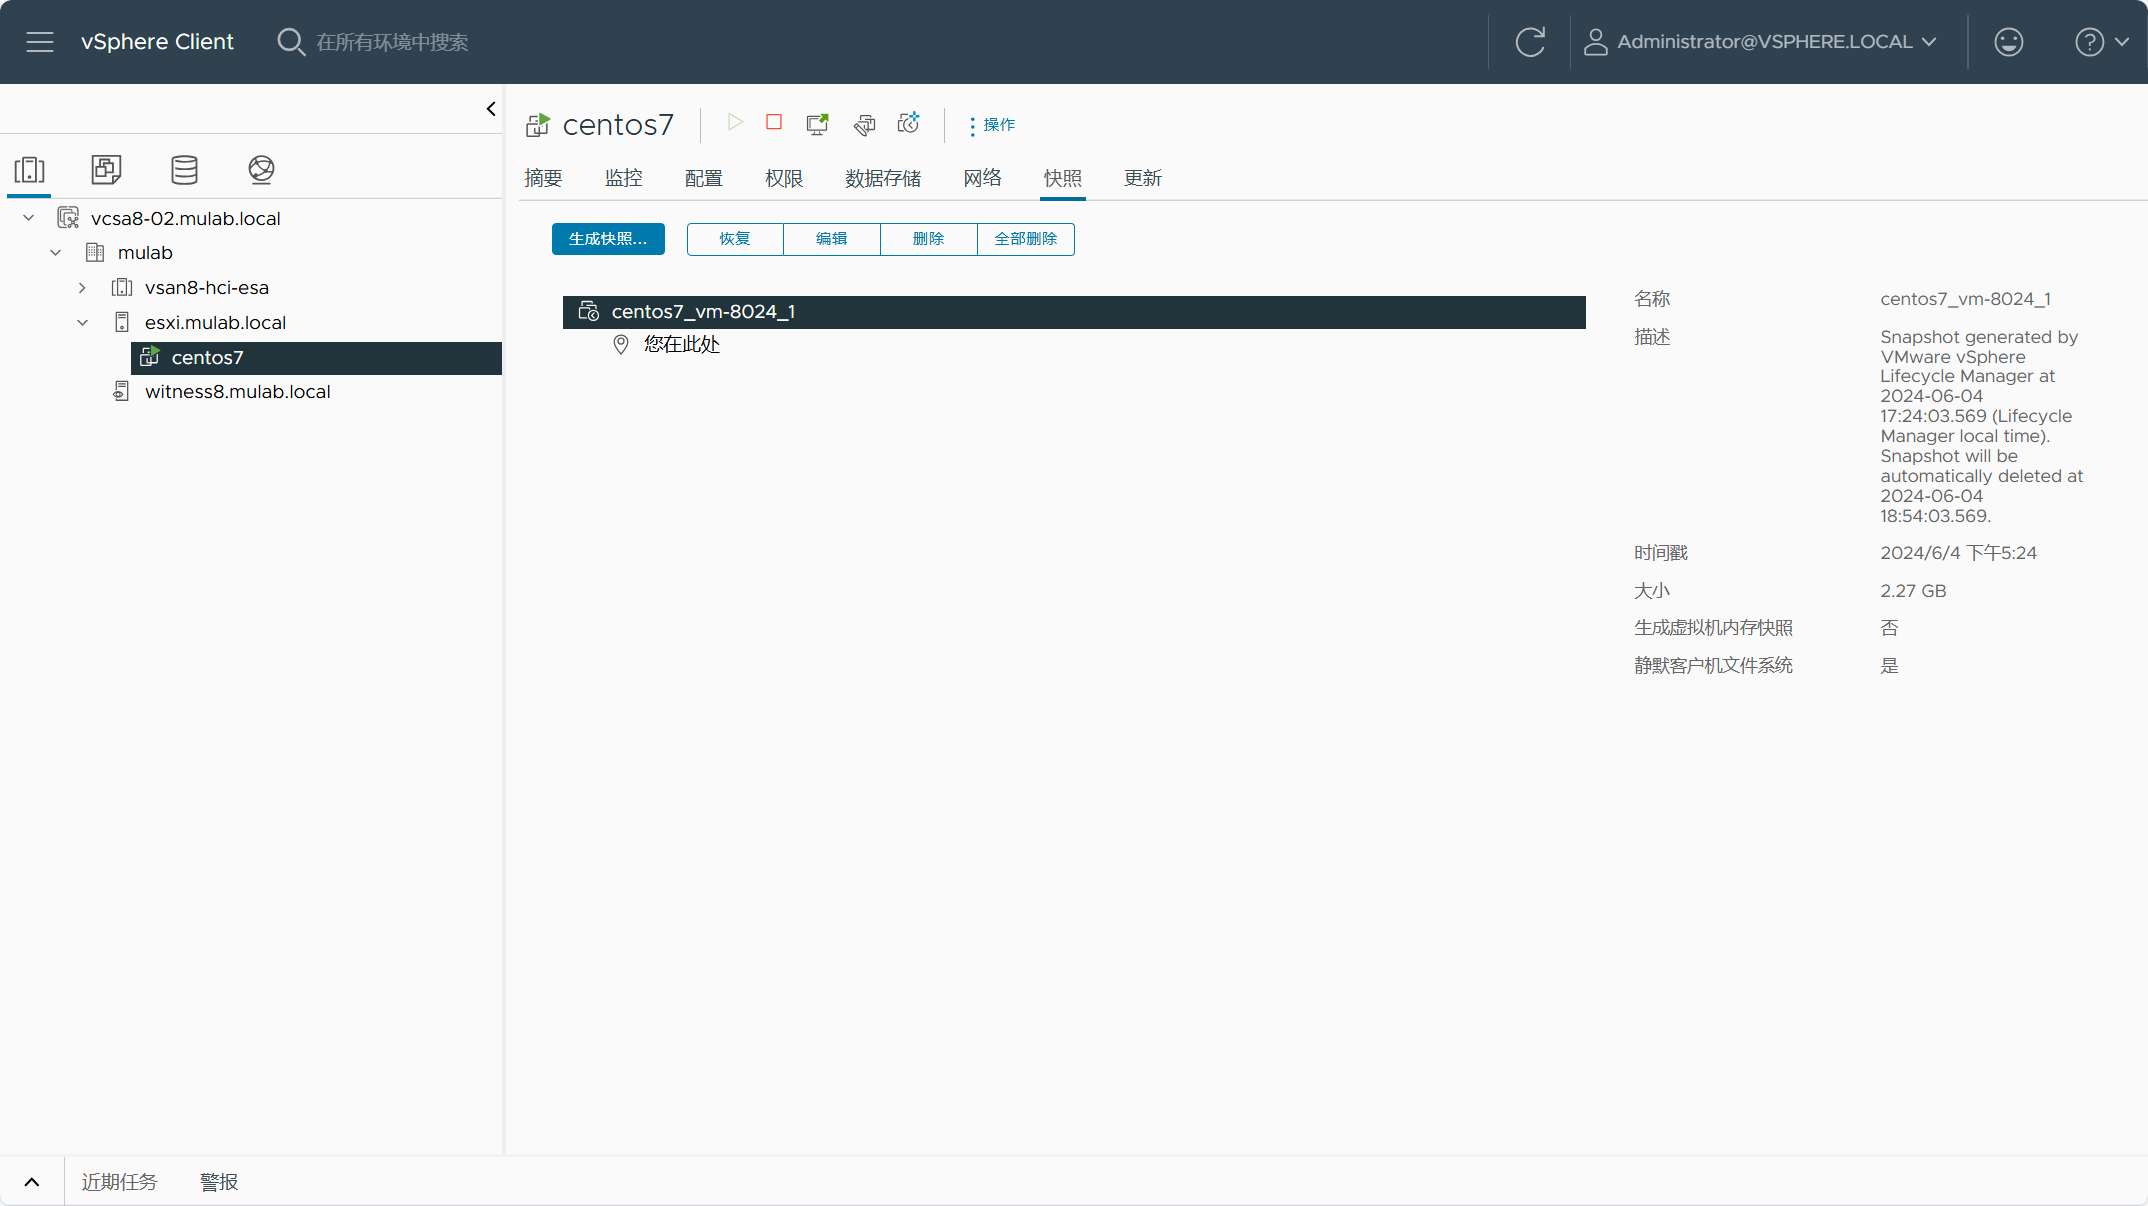Image resolution: width=2148 pixels, height=1206 pixels.
Task: Click the 编辑 snapshot button
Action: pyautogui.click(x=832, y=239)
